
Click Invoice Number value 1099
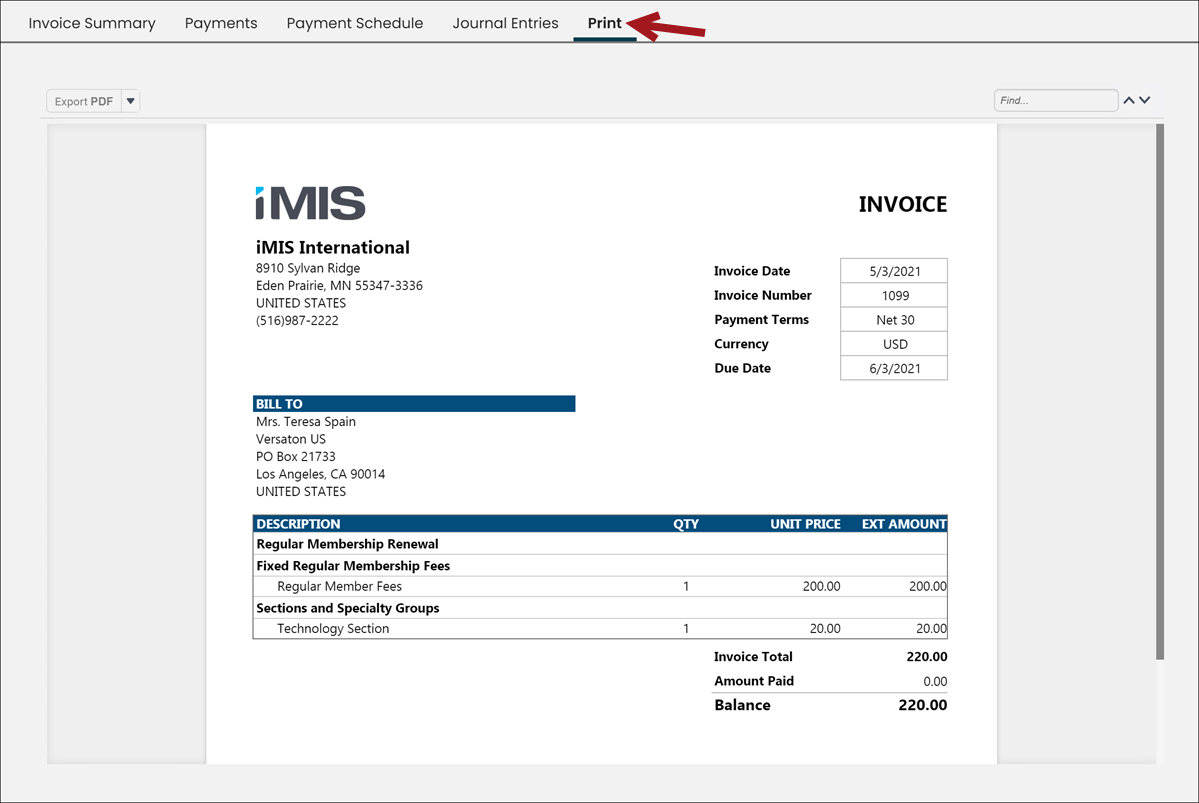(x=894, y=295)
